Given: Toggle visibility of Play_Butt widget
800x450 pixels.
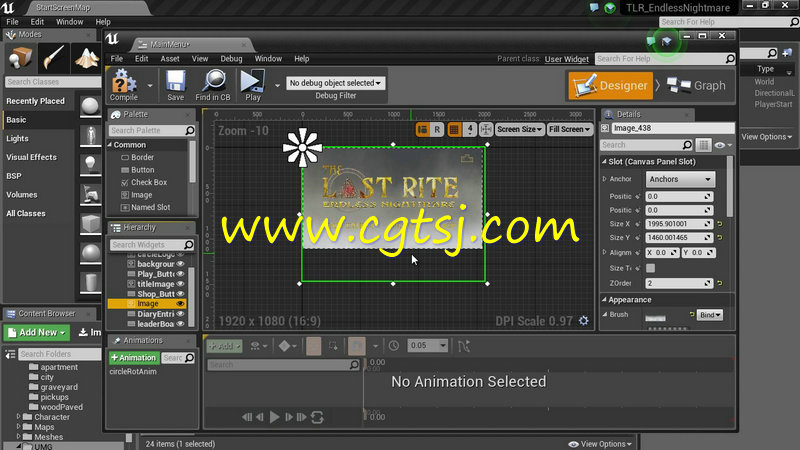Looking at the screenshot, I should [x=180, y=274].
